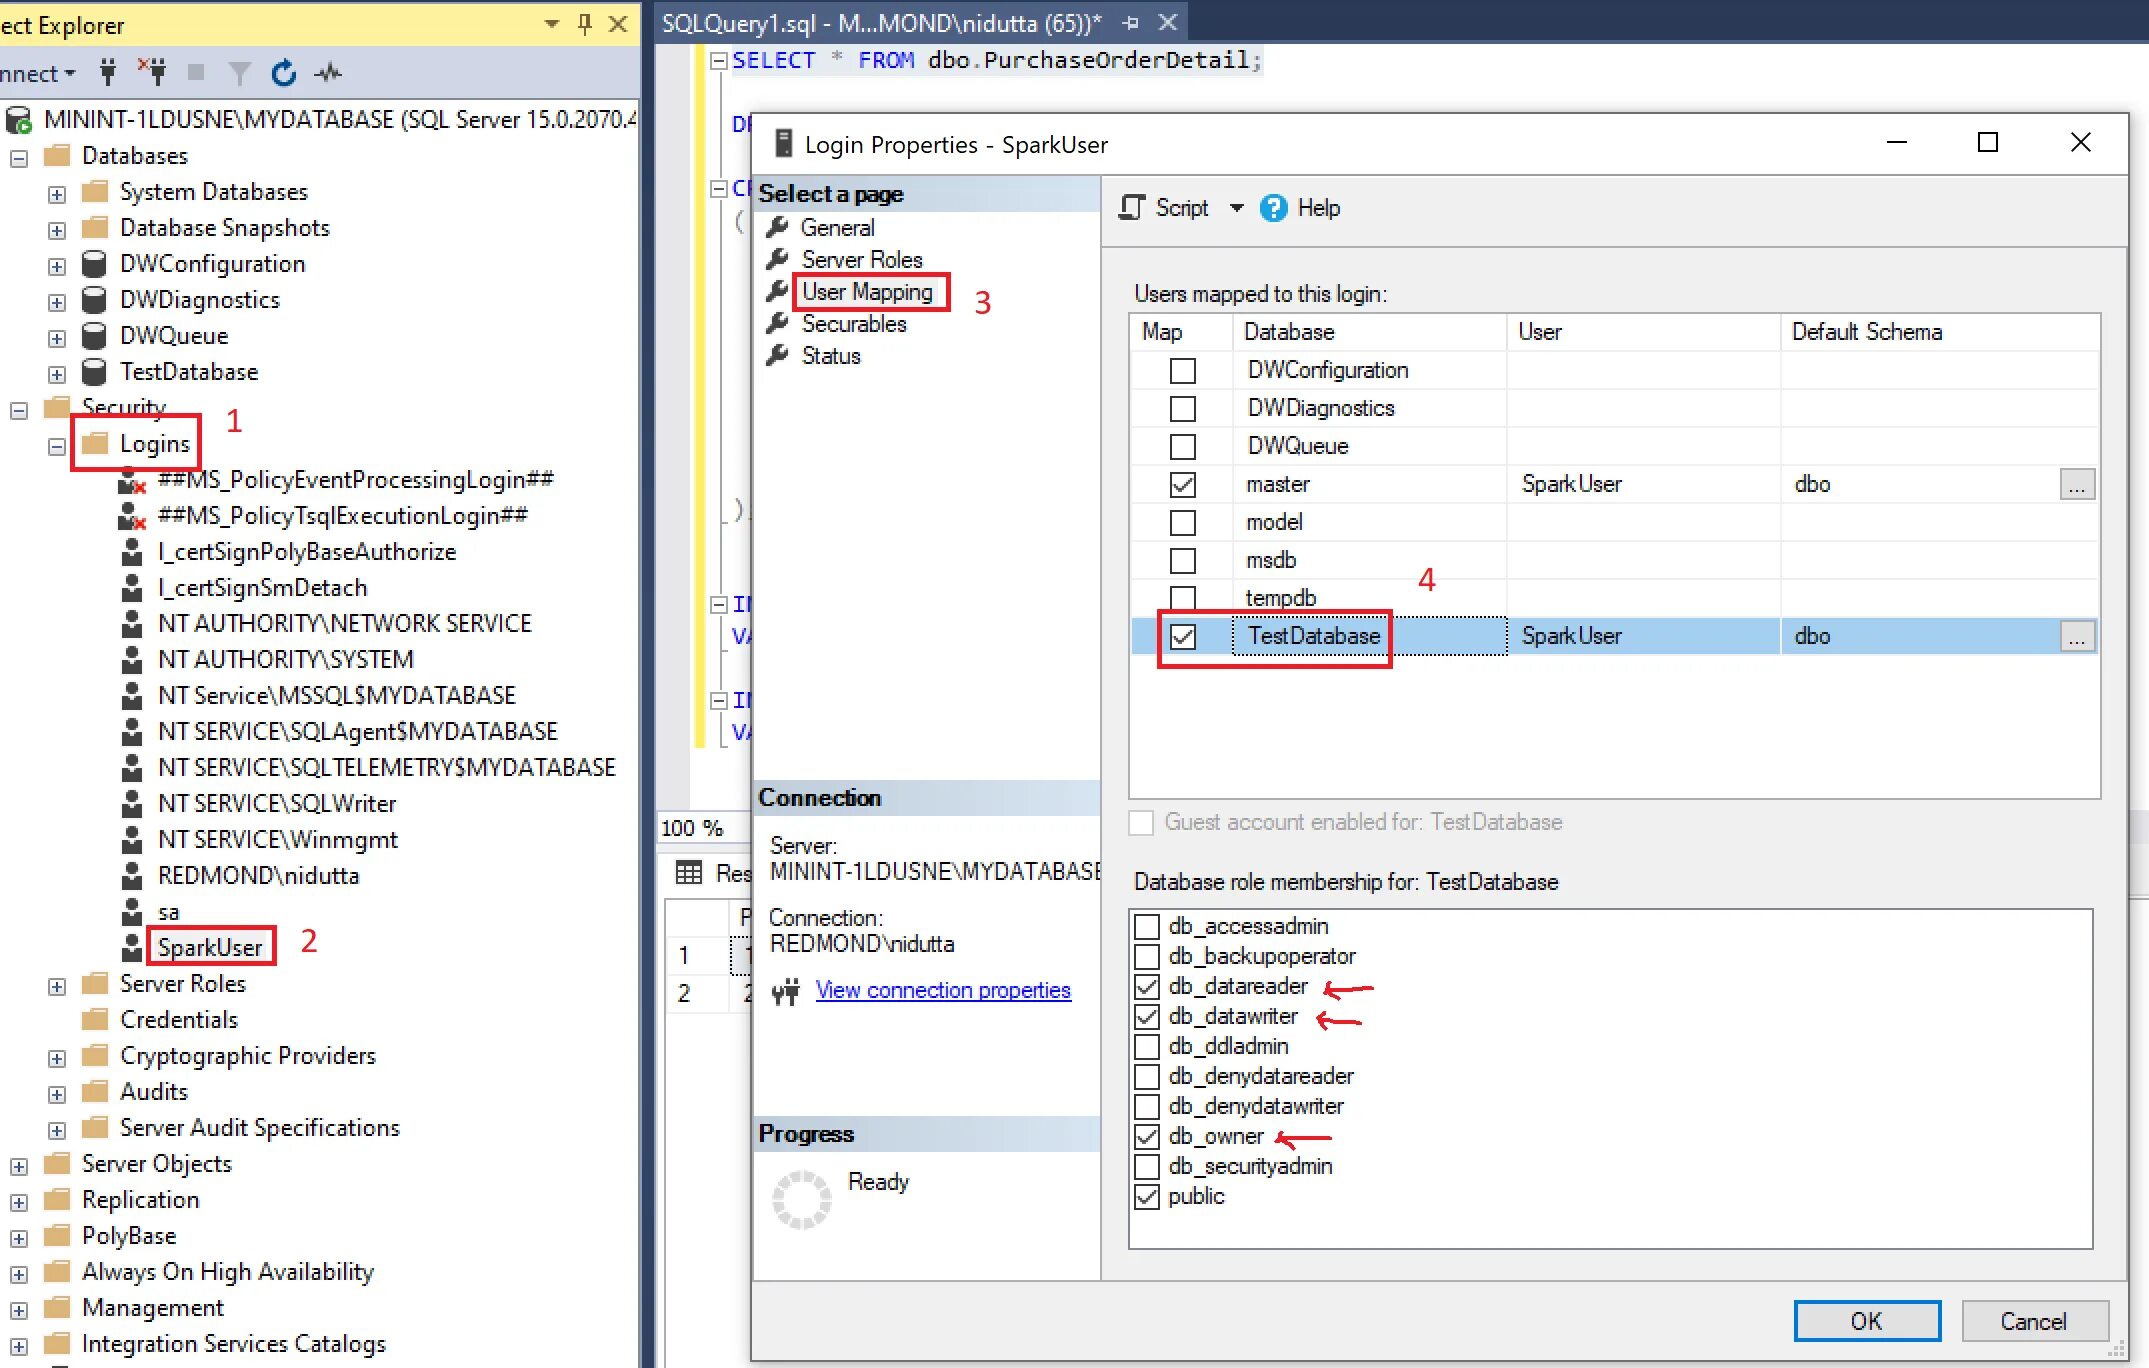
Task: Click the Refresh icon in Object Explorer
Action: [284, 72]
